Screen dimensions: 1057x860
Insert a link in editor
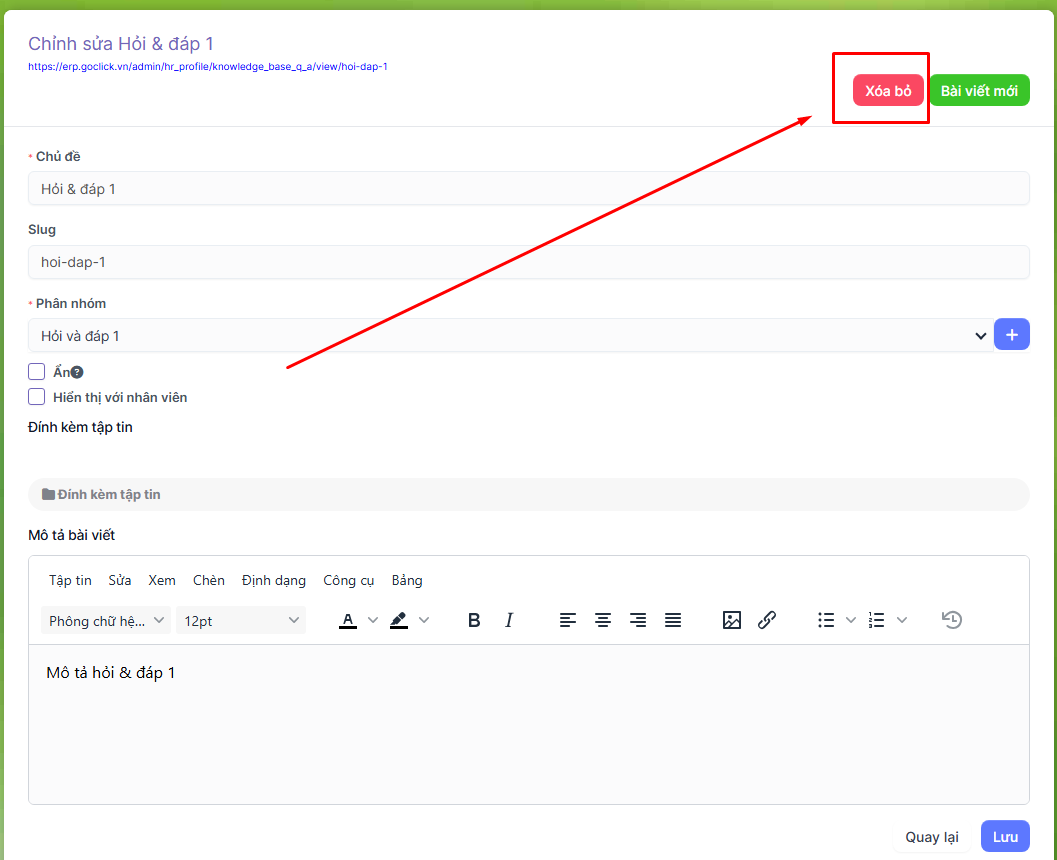(x=767, y=620)
